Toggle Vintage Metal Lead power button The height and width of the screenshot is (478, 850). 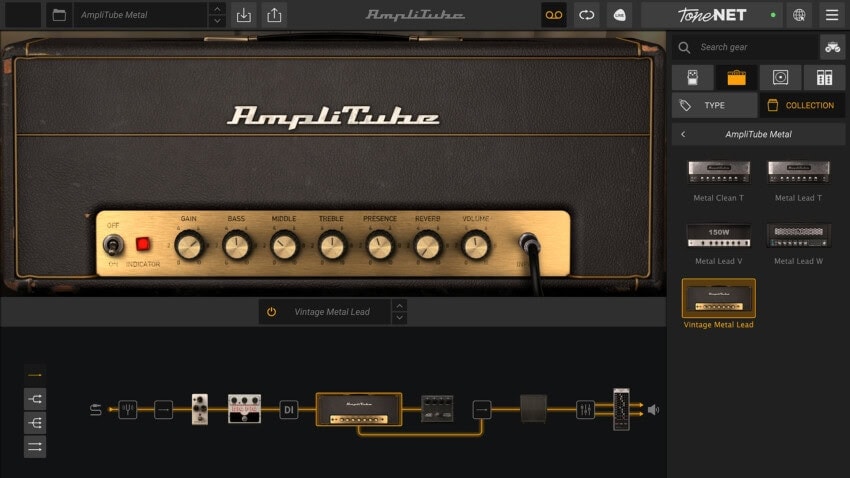click(271, 312)
